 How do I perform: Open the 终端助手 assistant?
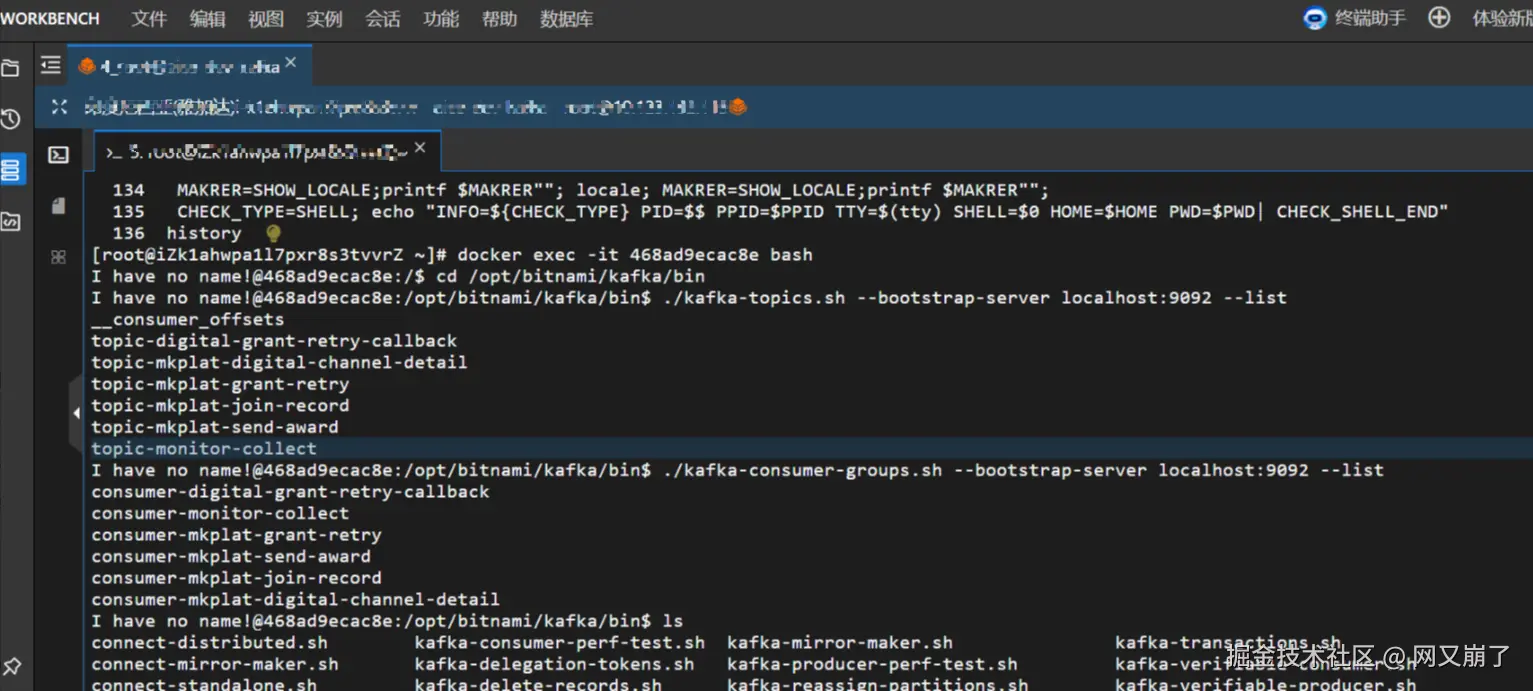pos(1355,18)
